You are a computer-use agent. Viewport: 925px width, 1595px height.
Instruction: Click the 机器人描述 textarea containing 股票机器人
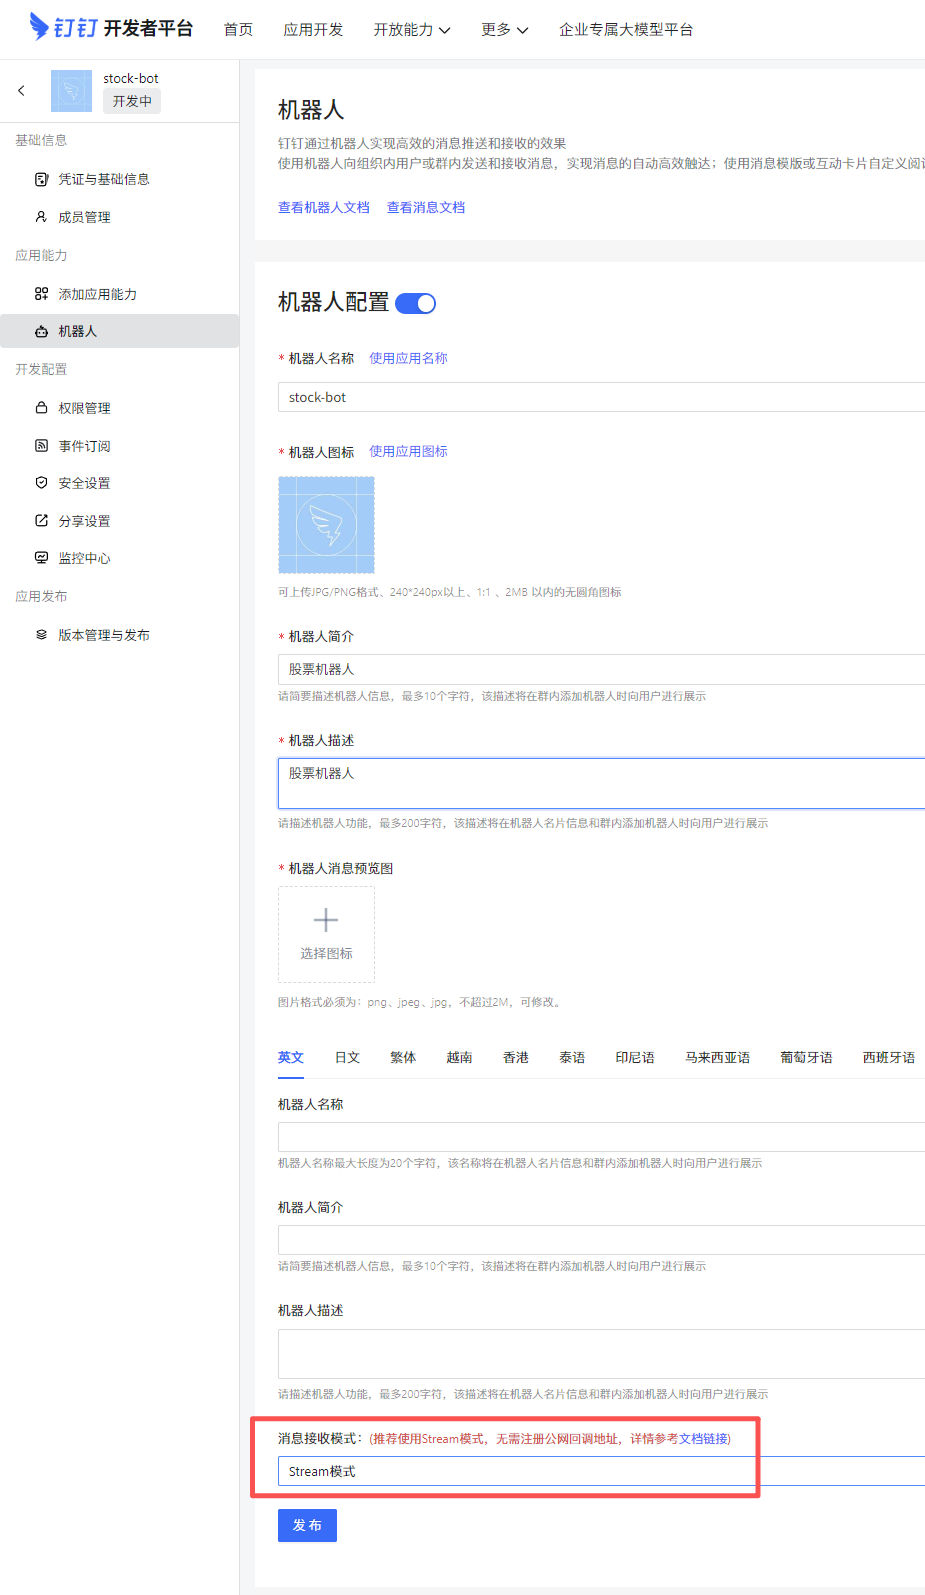click(x=601, y=783)
